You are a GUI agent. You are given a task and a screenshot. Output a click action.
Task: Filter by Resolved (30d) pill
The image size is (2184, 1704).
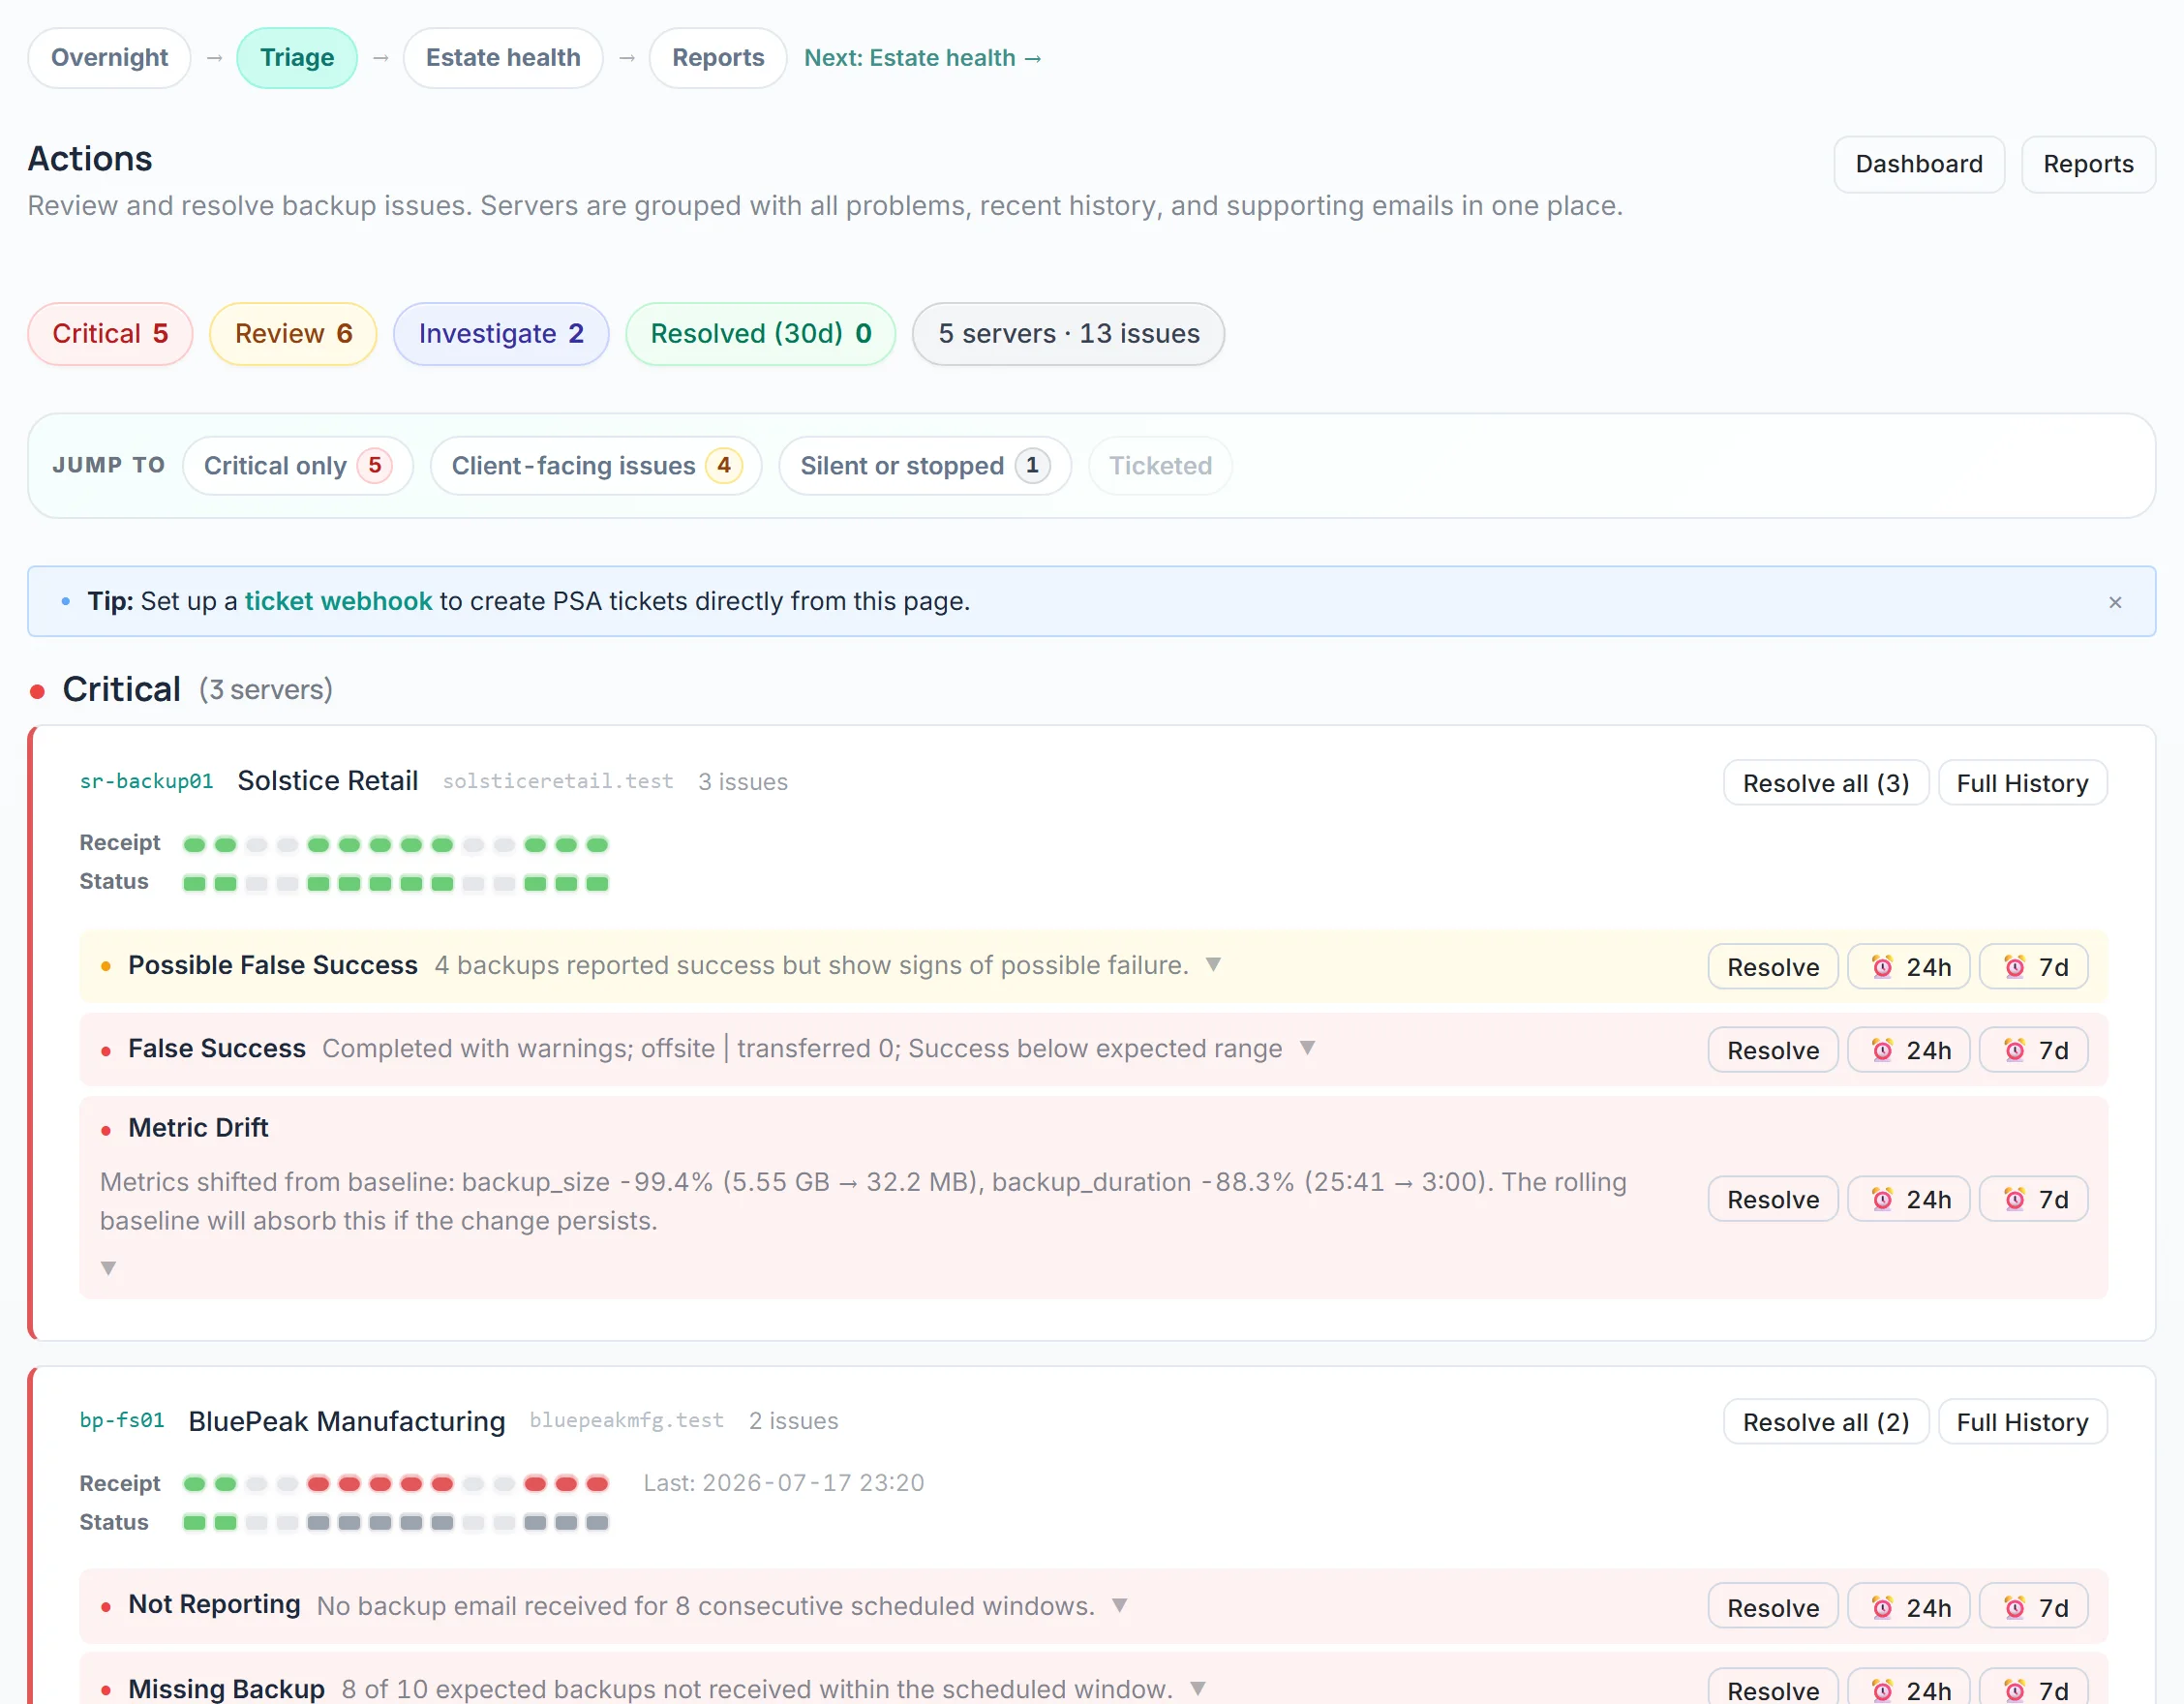[760, 334]
